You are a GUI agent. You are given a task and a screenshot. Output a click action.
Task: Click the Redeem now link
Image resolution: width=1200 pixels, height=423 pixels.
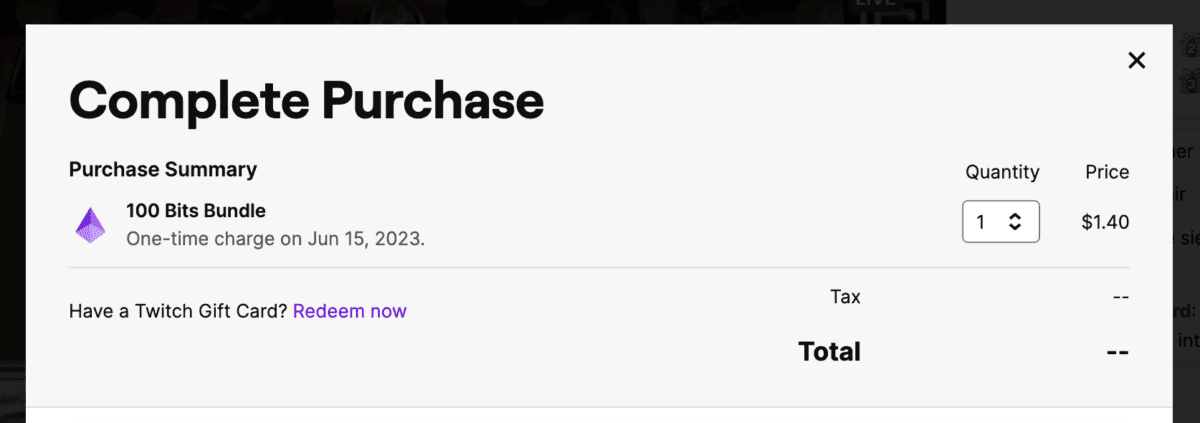(350, 311)
